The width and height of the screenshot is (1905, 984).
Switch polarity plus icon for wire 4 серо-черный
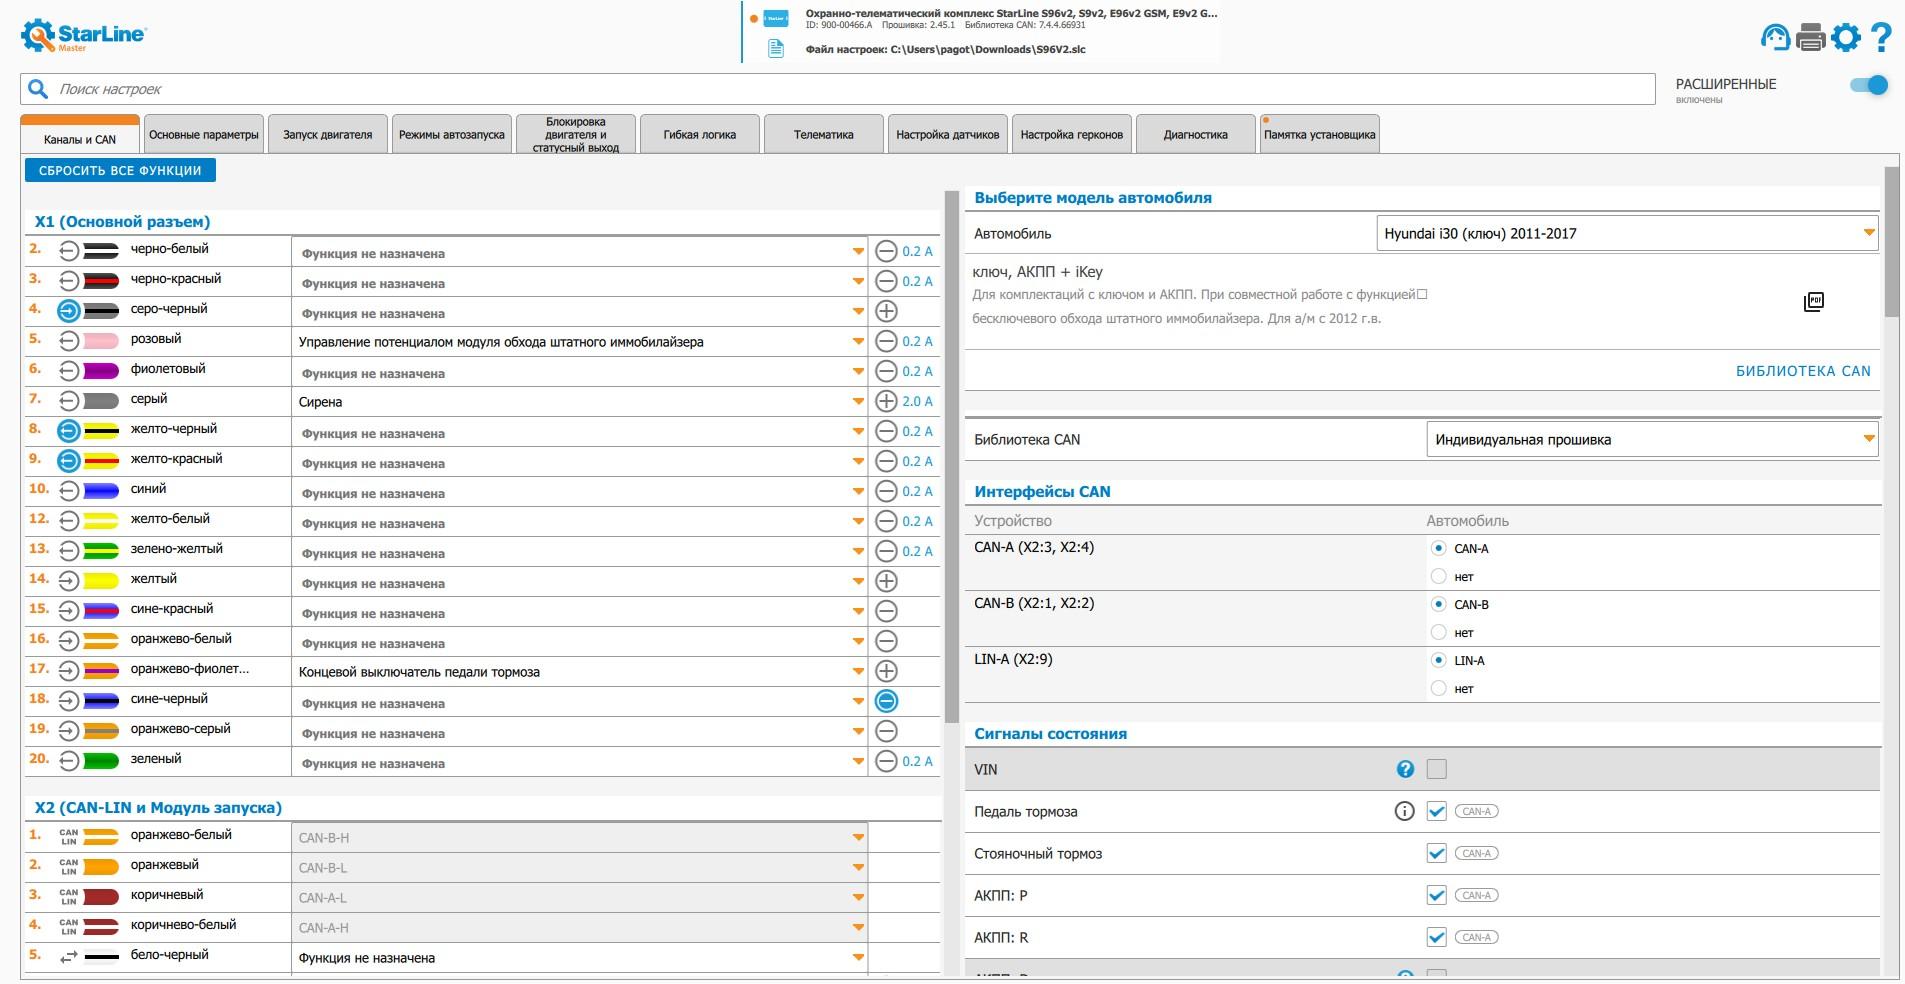[886, 311]
